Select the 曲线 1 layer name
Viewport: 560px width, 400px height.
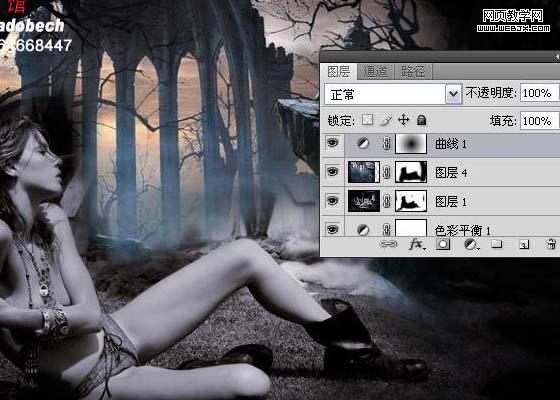[451, 144]
